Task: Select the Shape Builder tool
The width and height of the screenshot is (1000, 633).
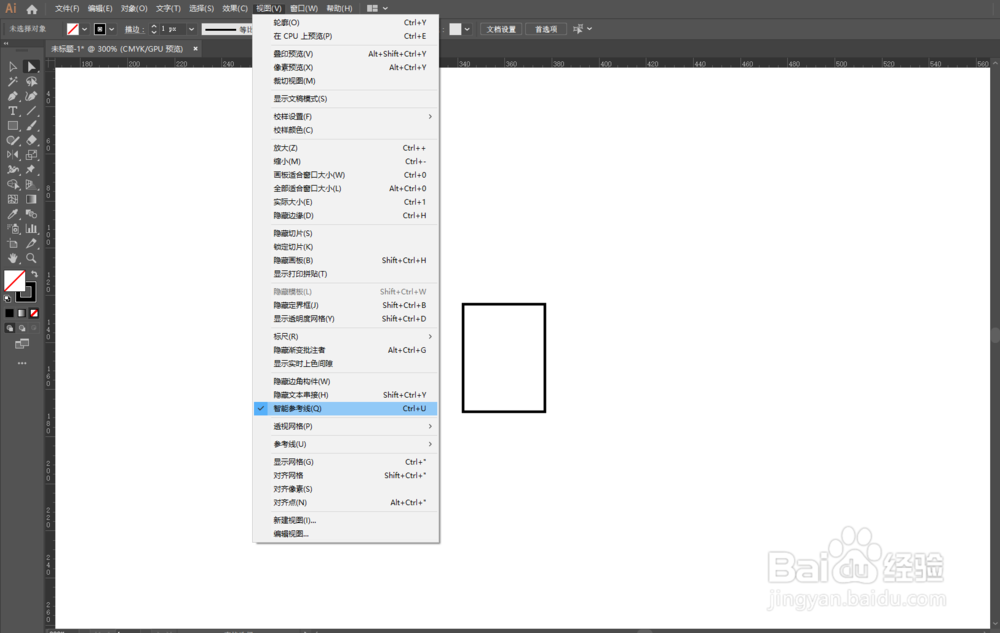Action: click(13, 184)
